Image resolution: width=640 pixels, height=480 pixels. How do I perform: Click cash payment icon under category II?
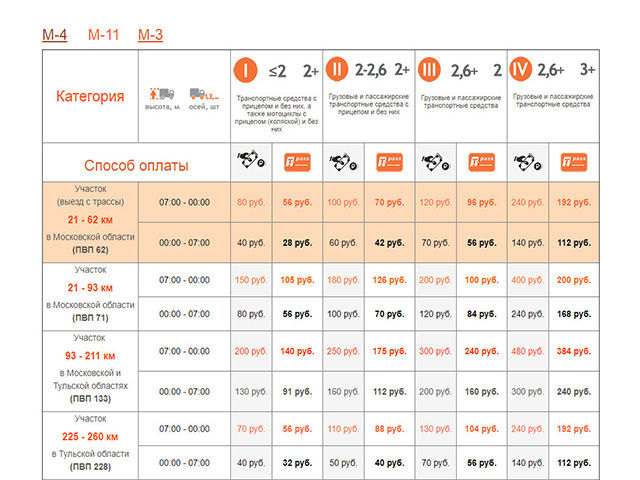tap(343, 162)
